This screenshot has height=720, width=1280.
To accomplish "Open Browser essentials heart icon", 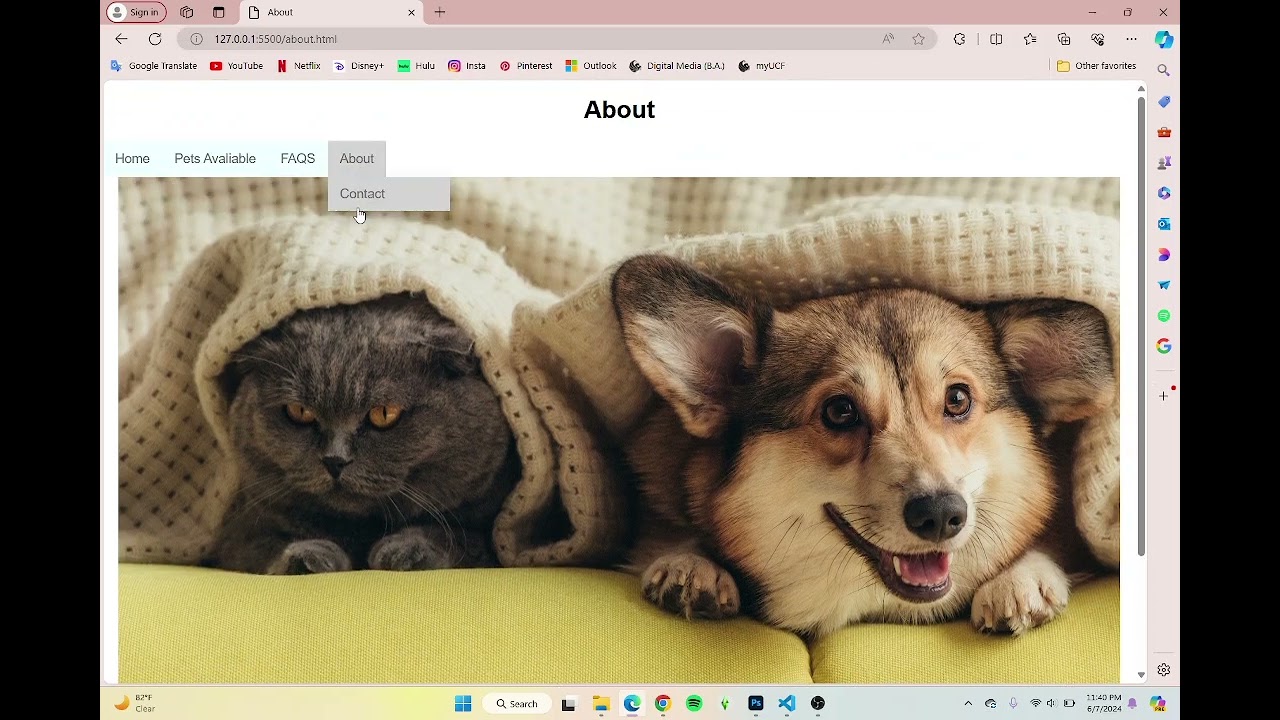I will [1098, 39].
